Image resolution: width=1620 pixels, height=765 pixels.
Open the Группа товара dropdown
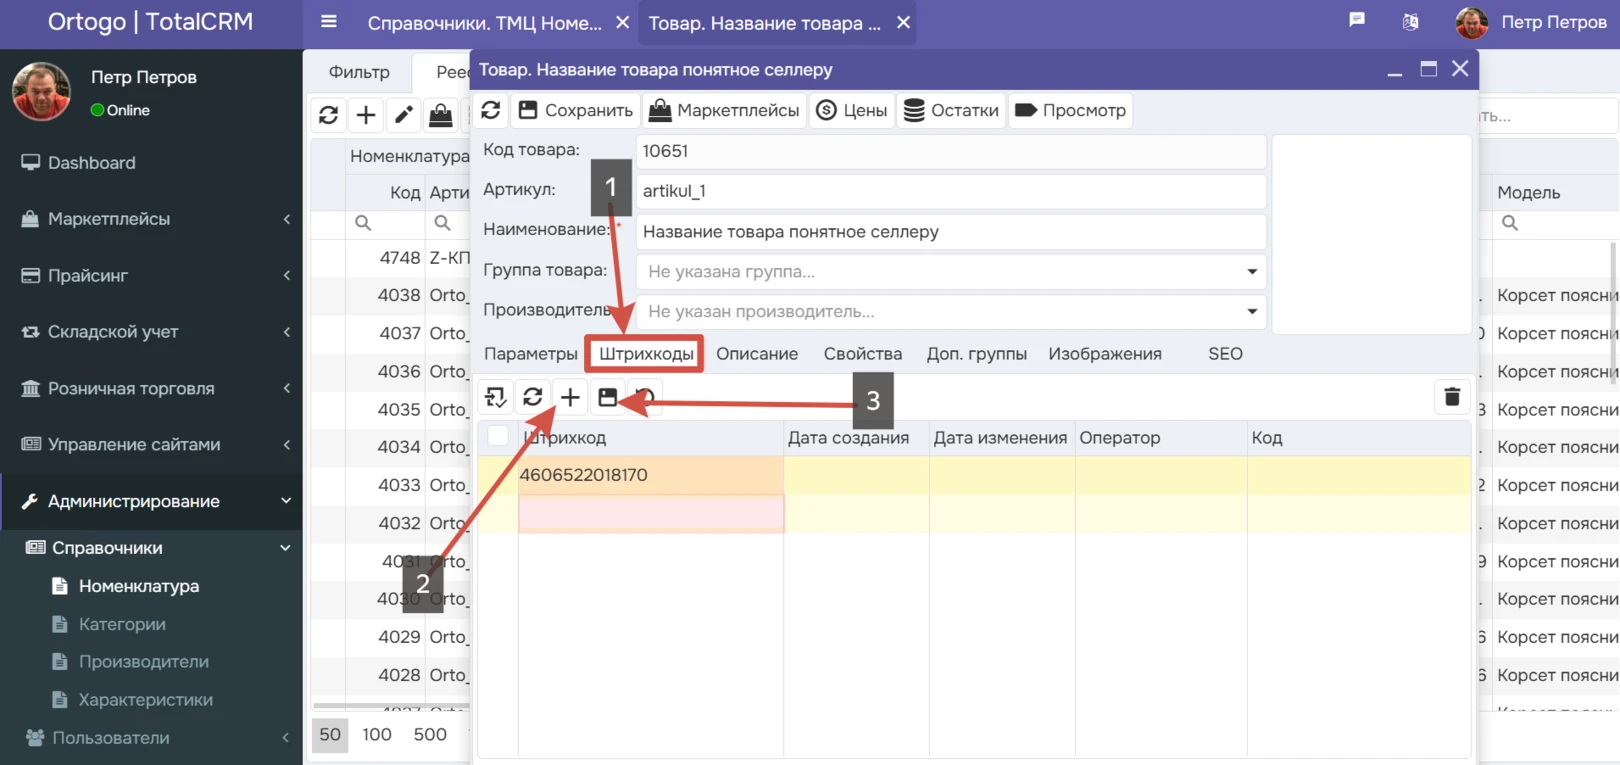[951, 272]
